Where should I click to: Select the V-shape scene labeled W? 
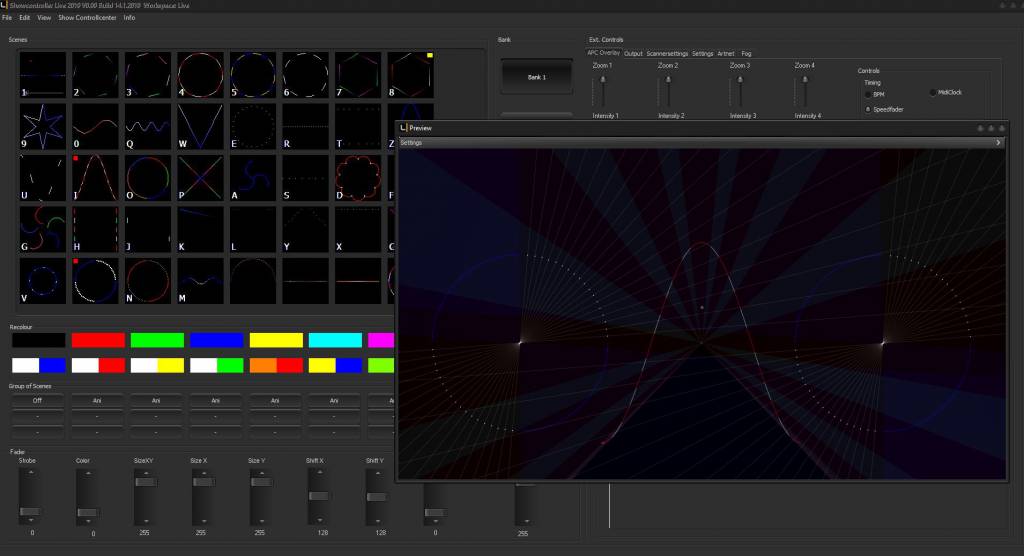[200, 126]
